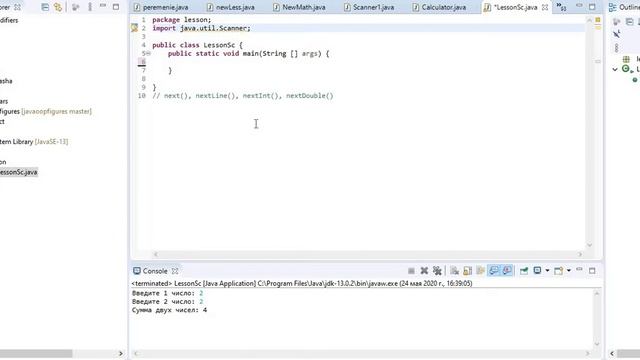Screen dimensions: 640x360
Task: Click editor horizontal scrollbar right arrow
Action: tap(580, 254)
